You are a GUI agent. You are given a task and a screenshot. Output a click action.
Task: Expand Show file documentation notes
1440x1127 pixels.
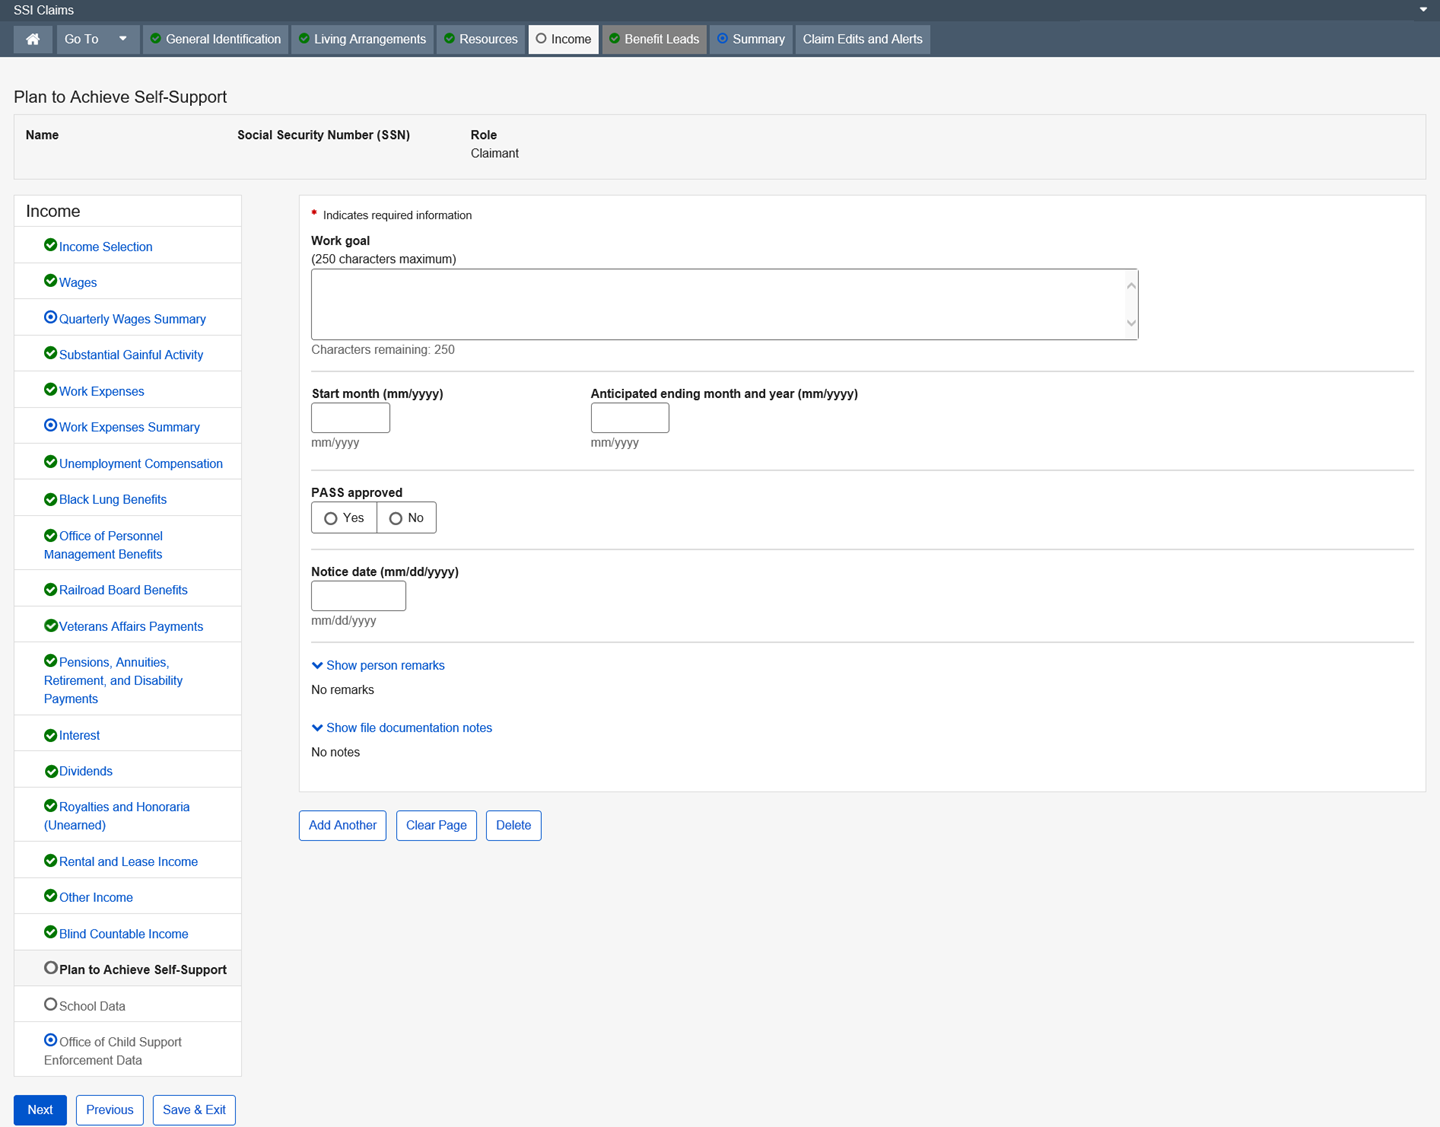(x=402, y=728)
